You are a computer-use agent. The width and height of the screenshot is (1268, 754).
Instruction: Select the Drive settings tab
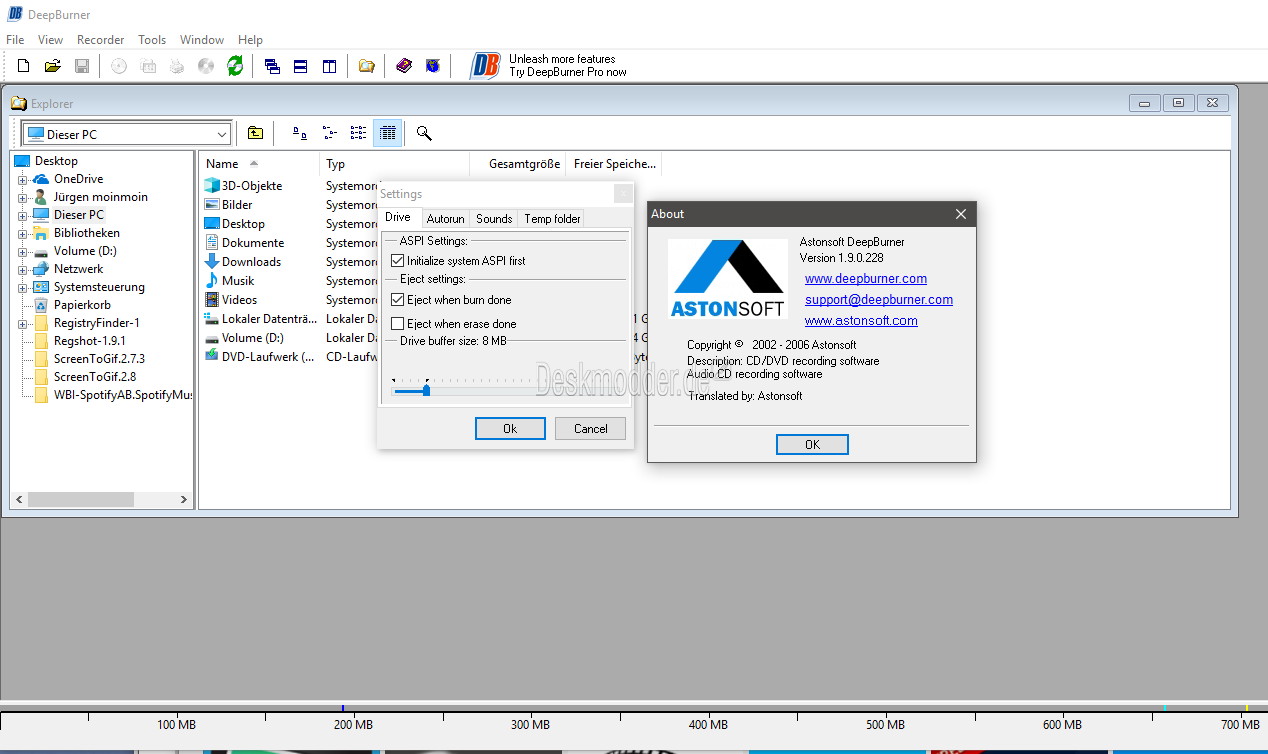tap(398, 217)
